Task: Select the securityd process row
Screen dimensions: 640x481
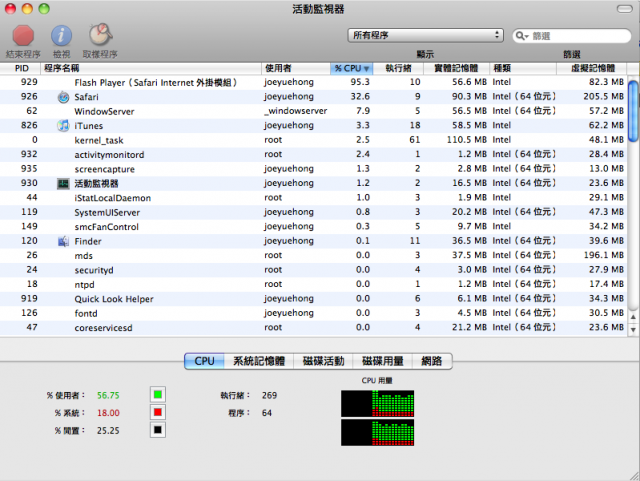Action: pos(313,270)
